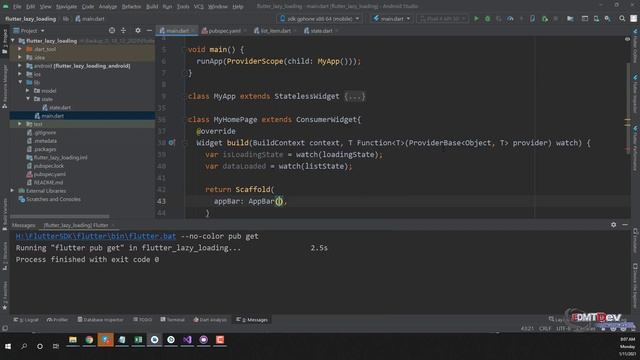Open Messages panel settings gear
The height and width of the screenshot is (360, 640).
(613, 225)
